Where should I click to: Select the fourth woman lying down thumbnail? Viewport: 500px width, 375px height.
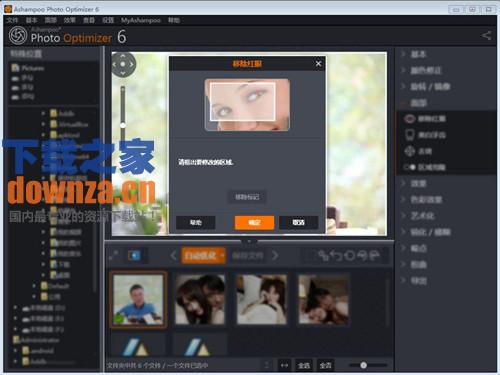tap(323, 300)
